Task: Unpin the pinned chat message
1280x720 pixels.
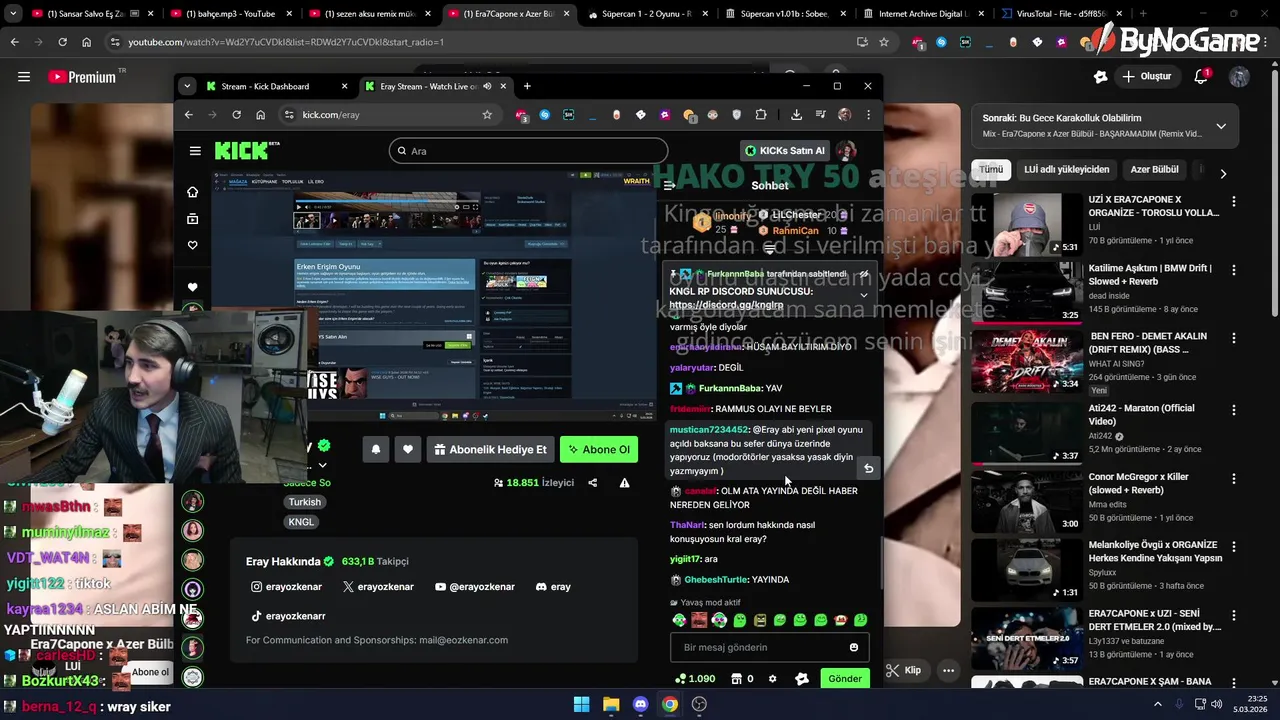Action: [x=864, y=274]
